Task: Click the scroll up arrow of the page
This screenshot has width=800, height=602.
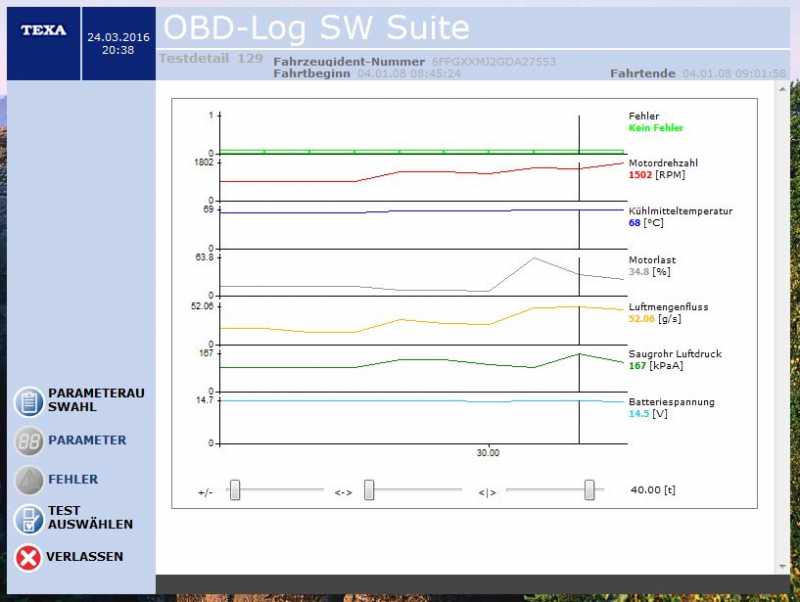Action: tap(782, 89)
